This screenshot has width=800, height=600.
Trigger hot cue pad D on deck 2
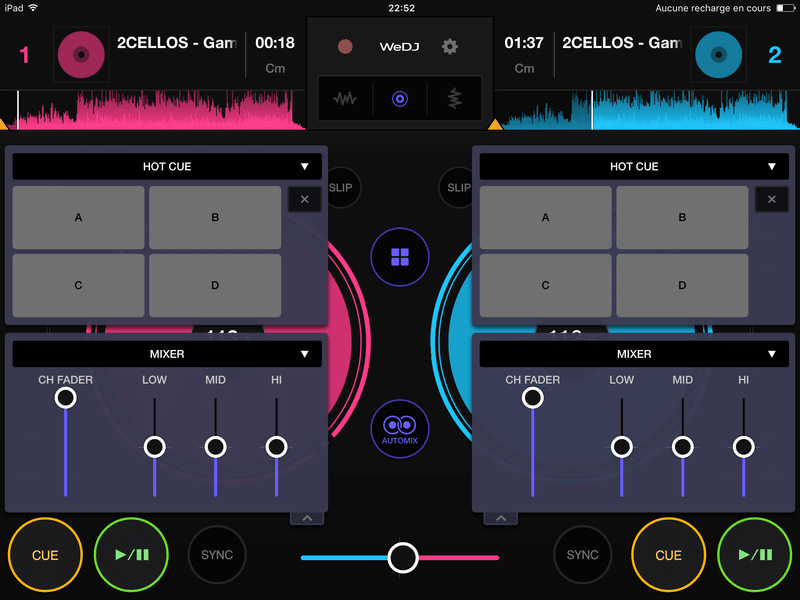coord(682,285)
